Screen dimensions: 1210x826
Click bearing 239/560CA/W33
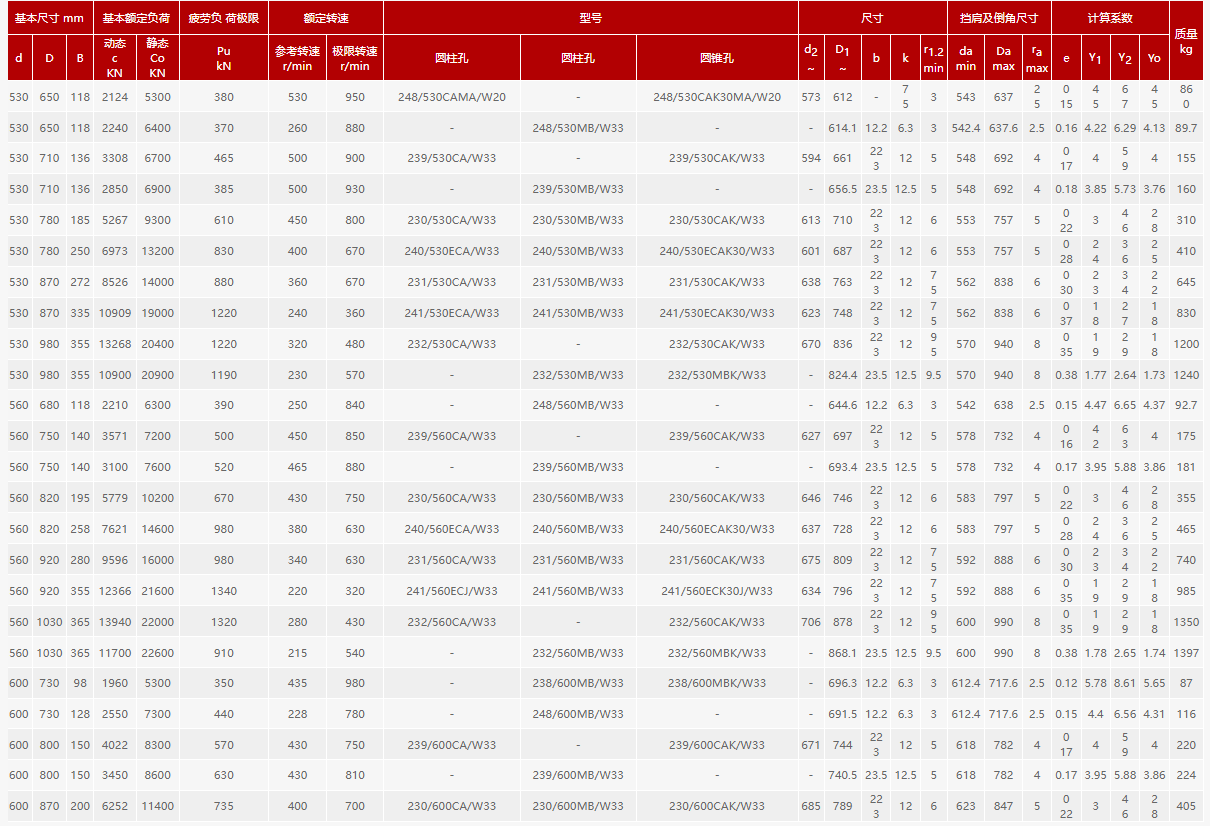click(452, 436)
